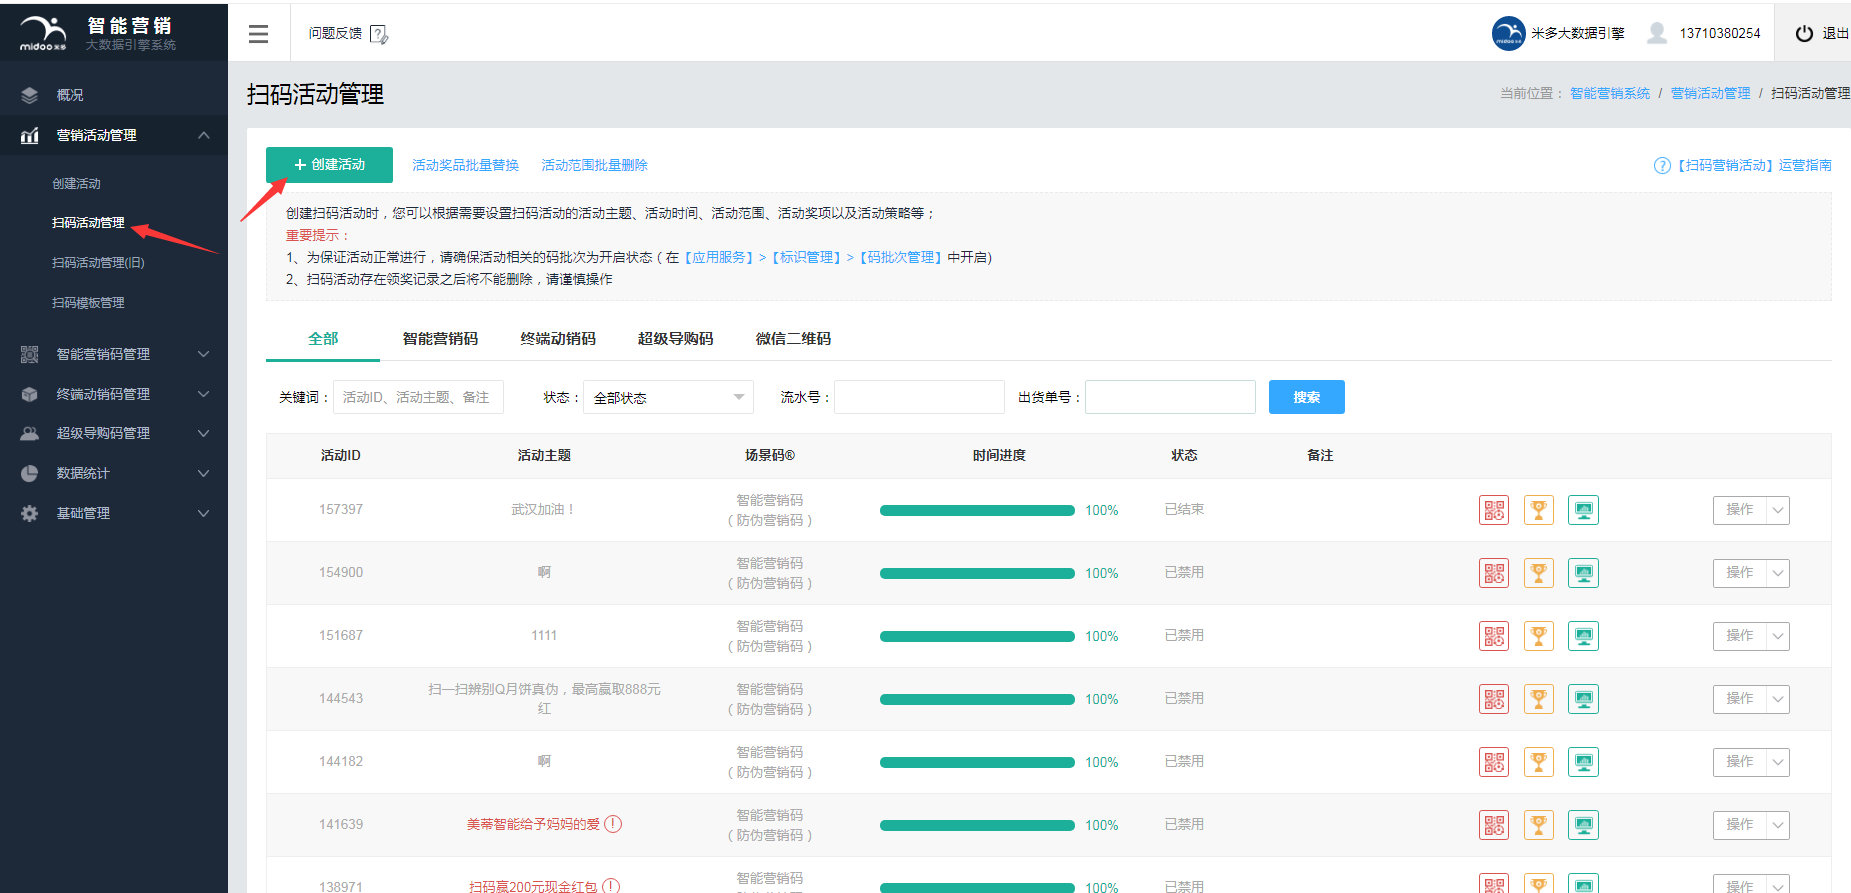Image resolution: width=1851 pixels, height=893 pixels.
Task: Open the 全部状态 status dropdown
Action: 668,397
